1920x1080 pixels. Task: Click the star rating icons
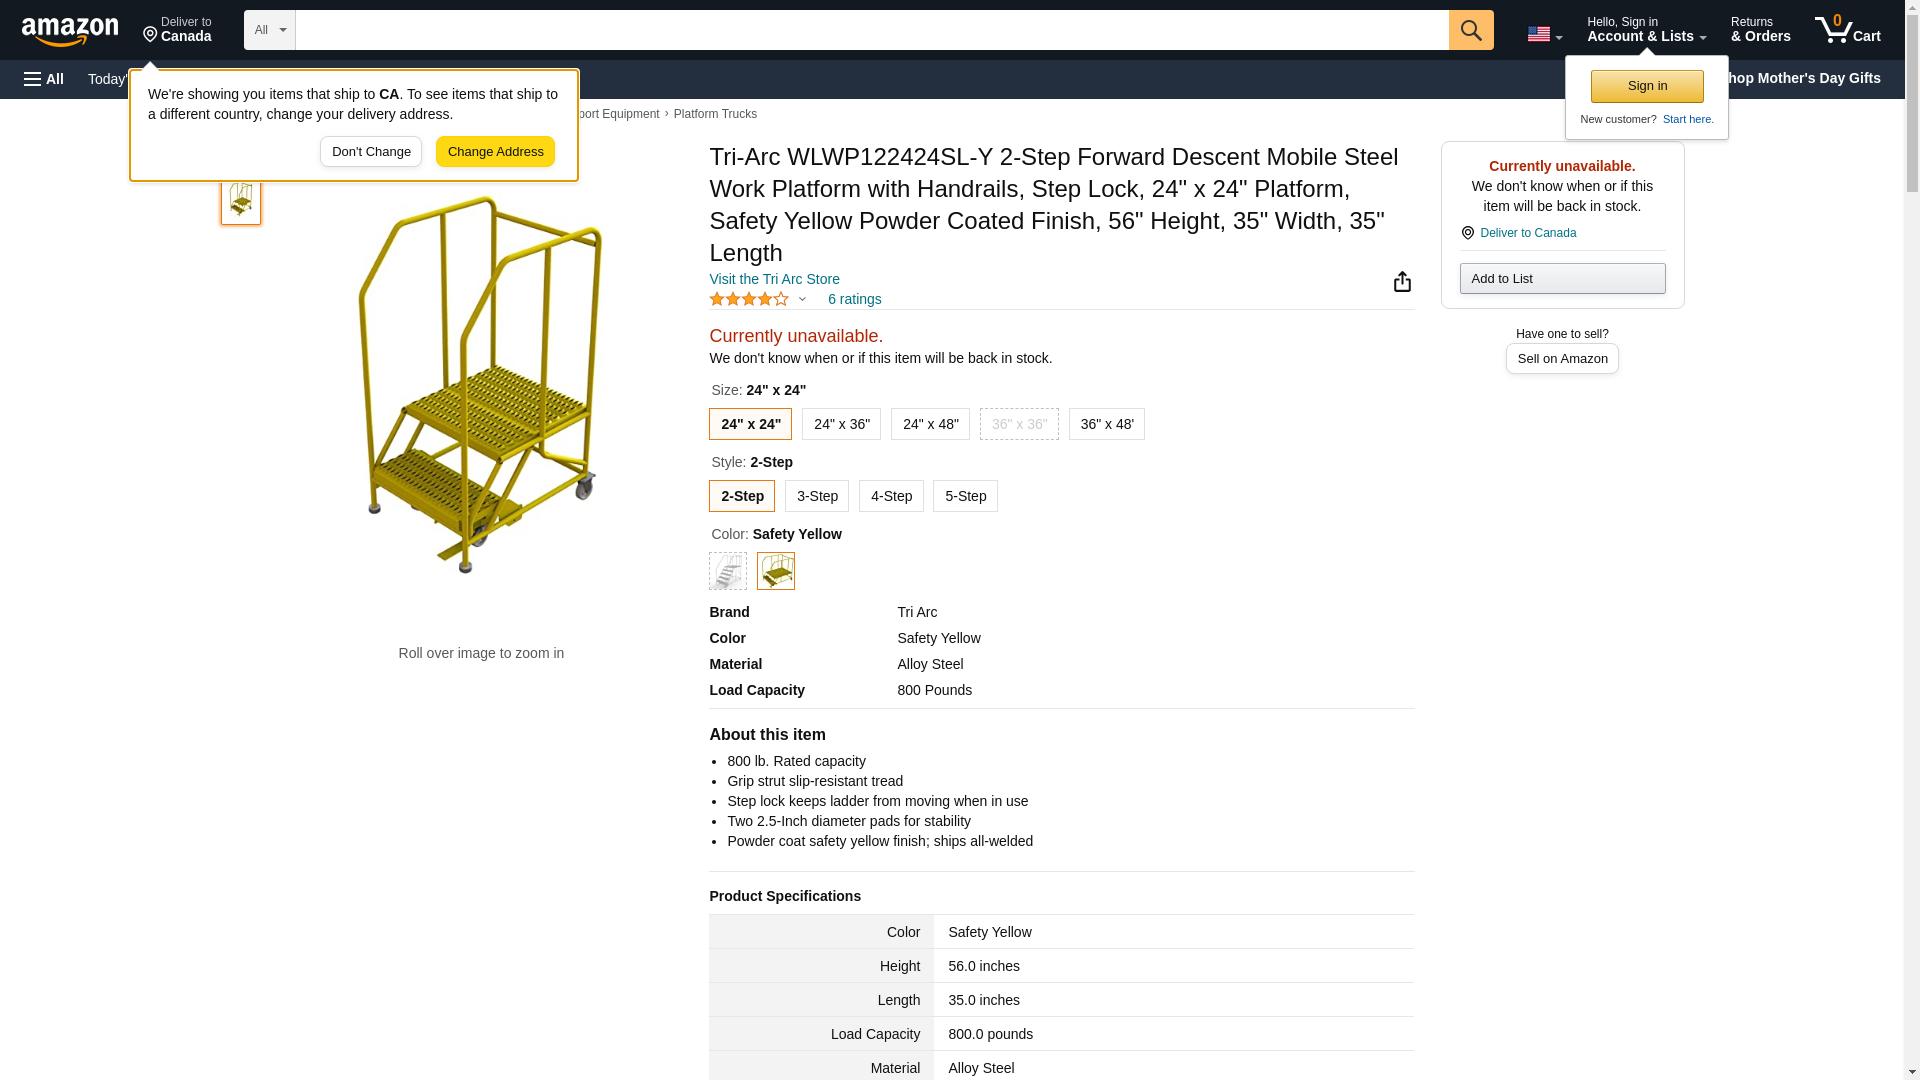[x=749, y=299]
